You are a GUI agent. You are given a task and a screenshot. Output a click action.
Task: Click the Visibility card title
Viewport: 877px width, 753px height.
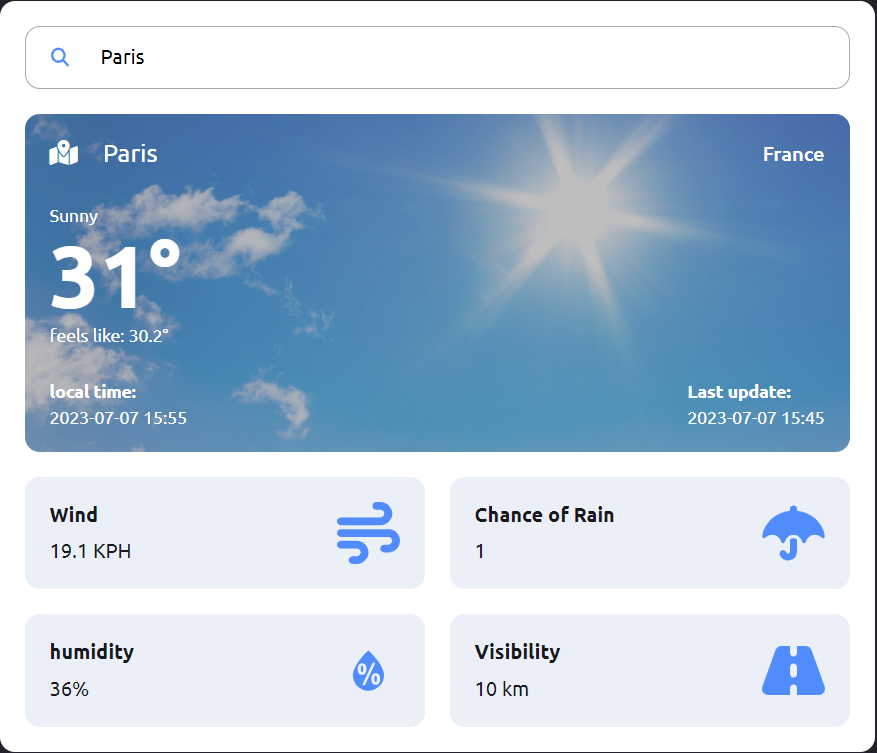(517, 652)
